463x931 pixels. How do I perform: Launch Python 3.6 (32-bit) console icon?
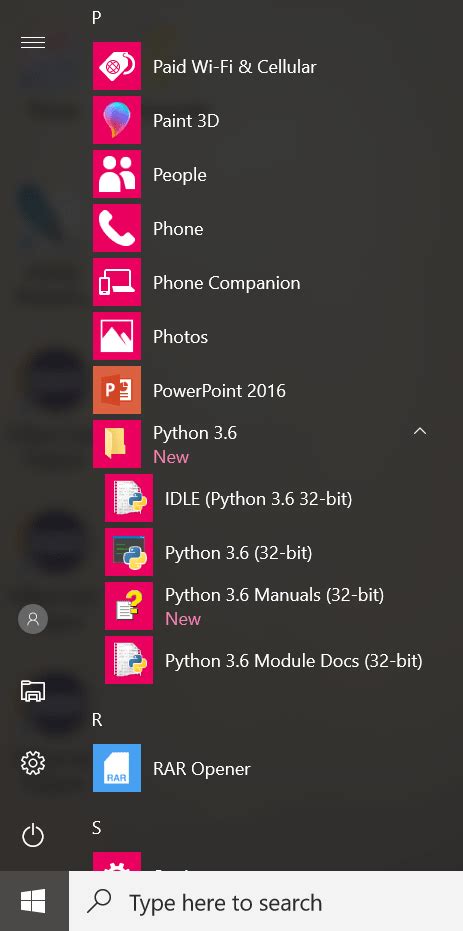tap(129, 552)
